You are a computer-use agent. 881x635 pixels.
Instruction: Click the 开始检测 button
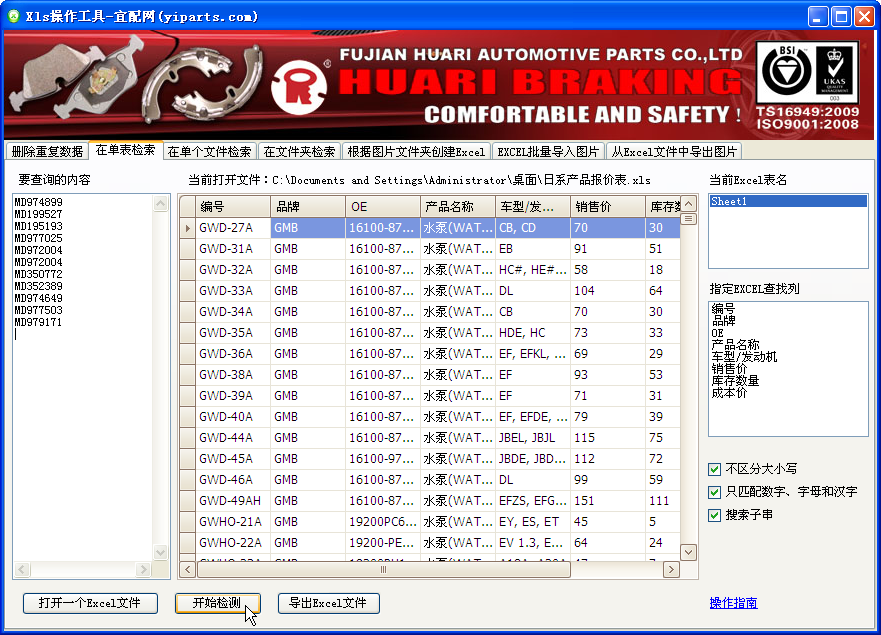(217, 603)
